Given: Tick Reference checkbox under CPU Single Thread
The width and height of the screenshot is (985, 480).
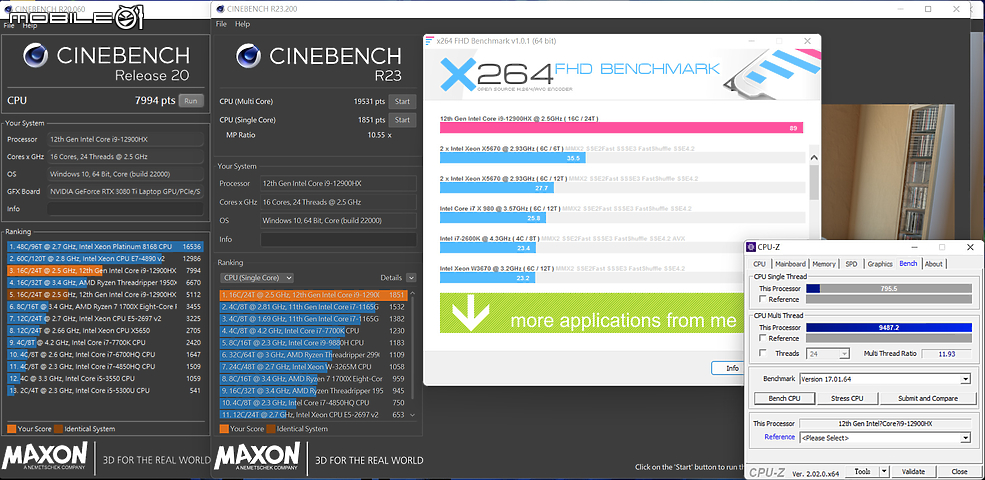Looking at the screenshot, I should point(762,299).
